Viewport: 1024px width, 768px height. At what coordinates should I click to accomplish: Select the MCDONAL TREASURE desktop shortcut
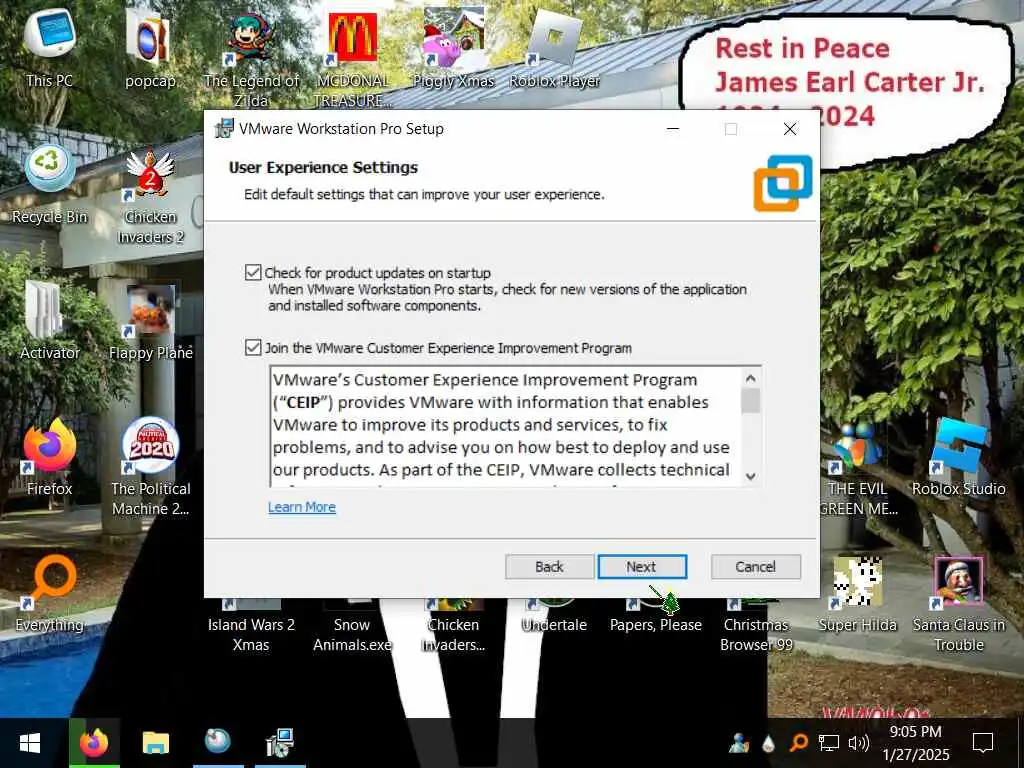tap(353, 59)
